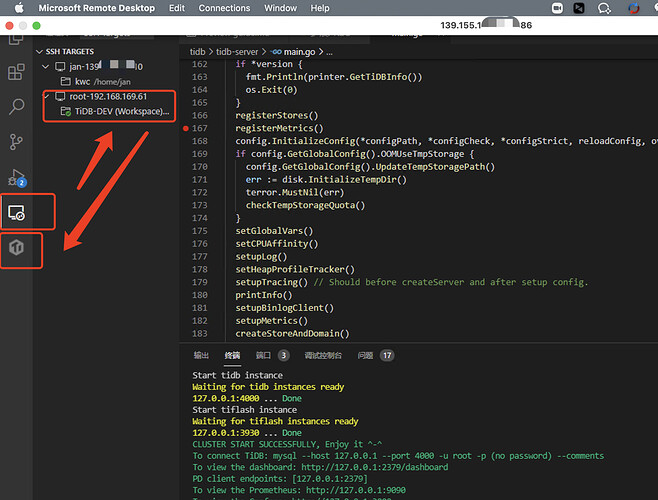Open the Window menu
This screenshot has height=500, width=658.
tap(280, 8)
